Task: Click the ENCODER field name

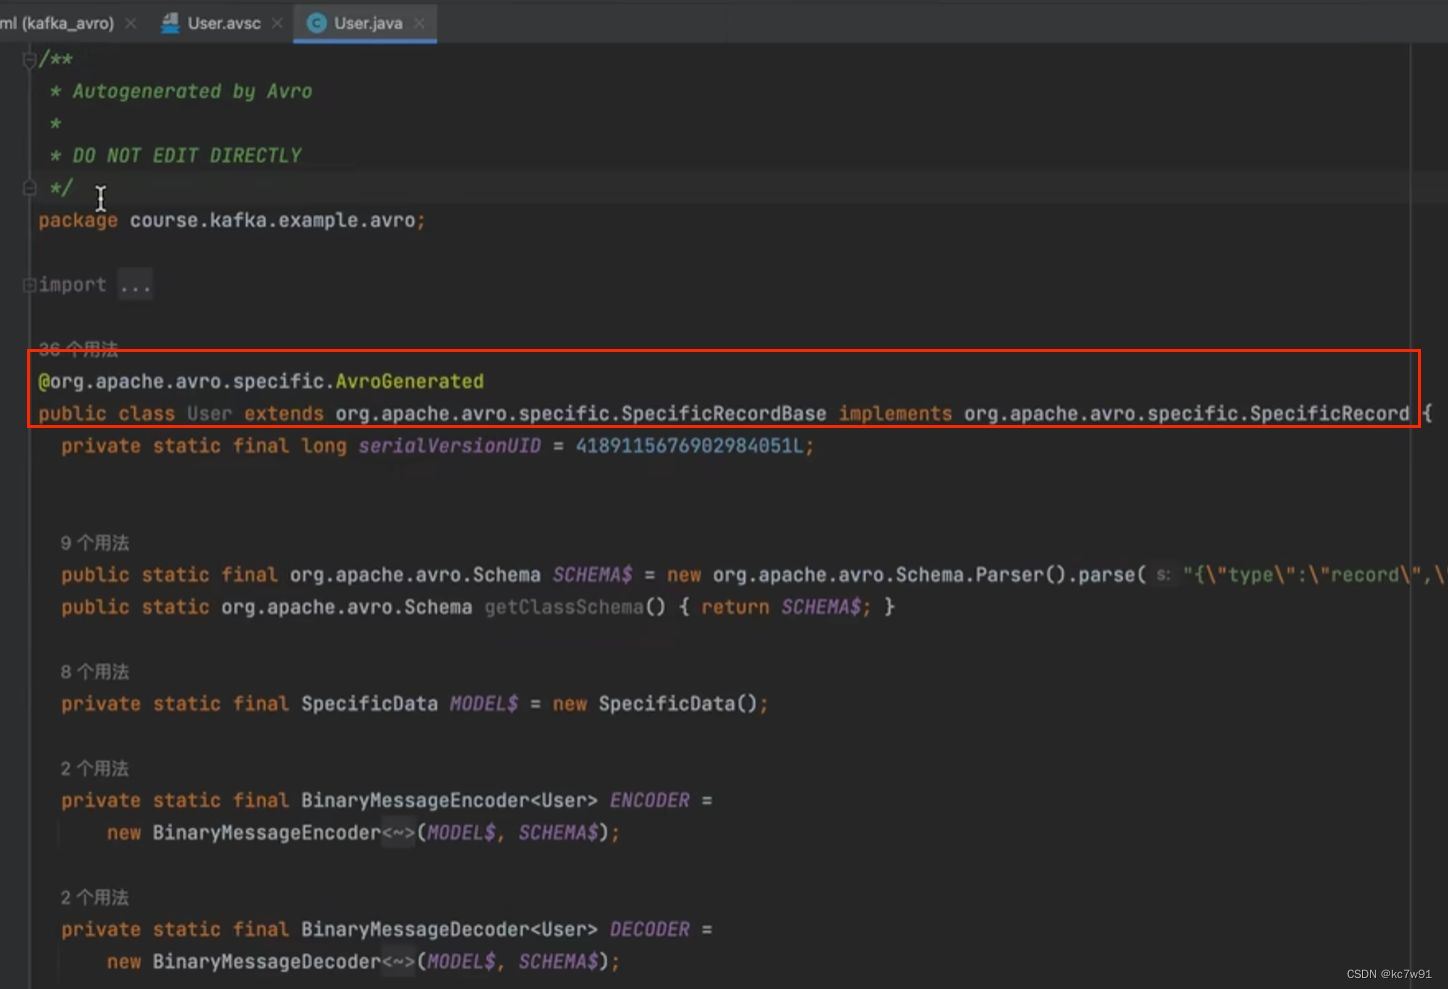Action: point(650,801)
